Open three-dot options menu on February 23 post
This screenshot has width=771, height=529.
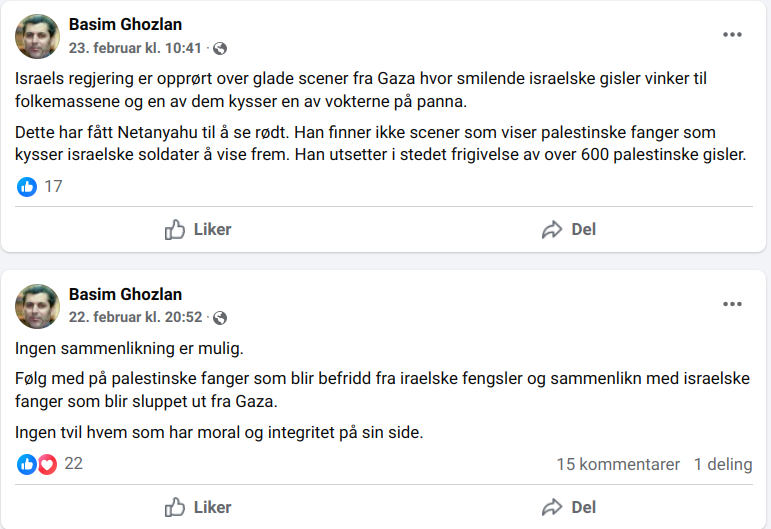pyautogui.click(x=732, y=35)
